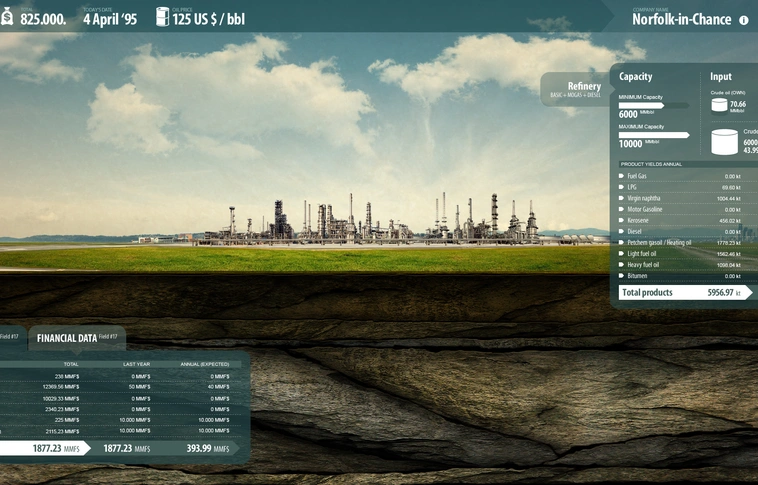Click the Norfolk-in-Chance company name
This screenshot has width=758, height=485.
pos(682,19)
